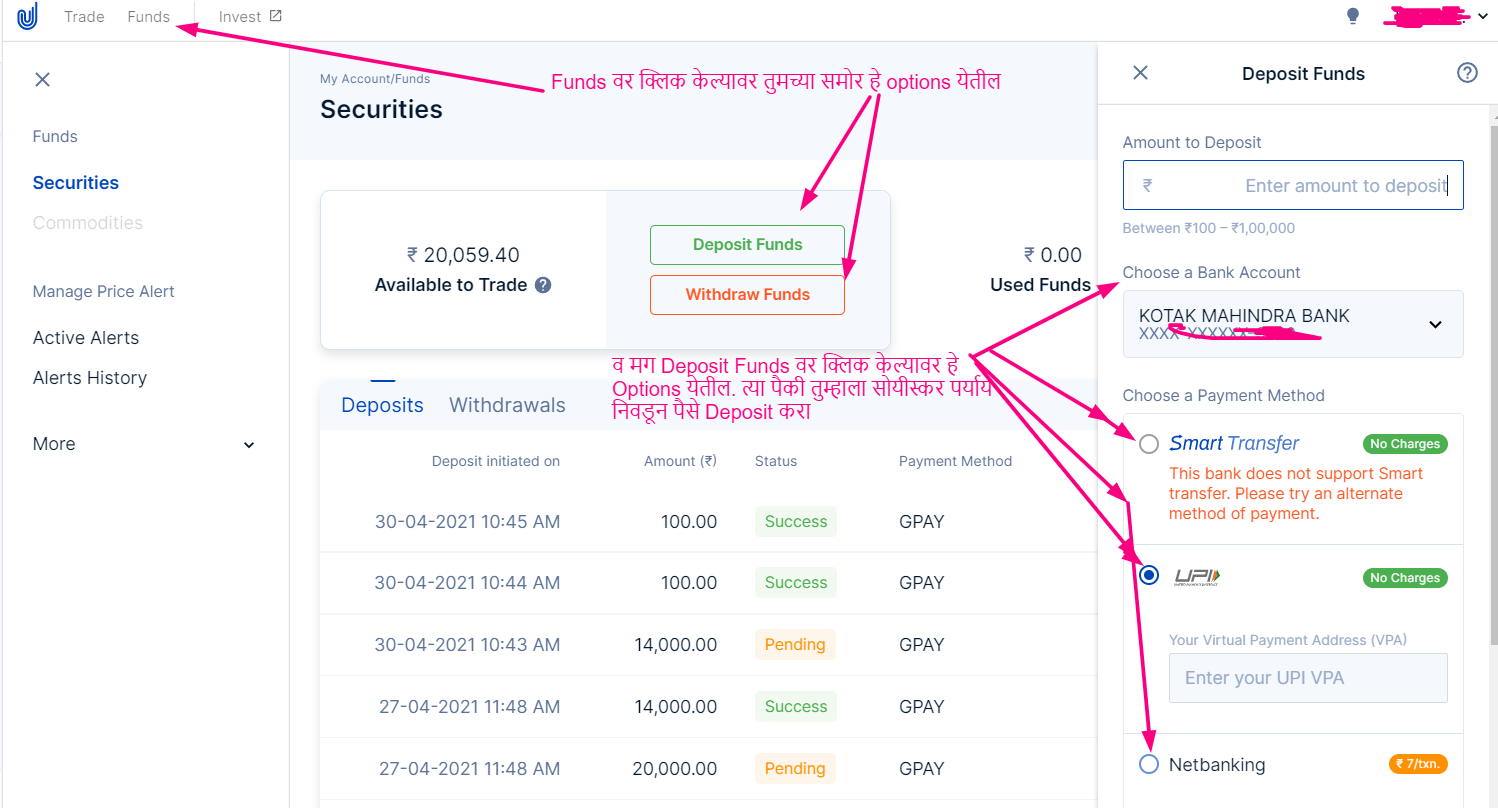The height and width of the screenshot is (808, 1498).
Task: Click 30-04-2021 10:43 AM deposit date
Action: click(x=467, y=644)
